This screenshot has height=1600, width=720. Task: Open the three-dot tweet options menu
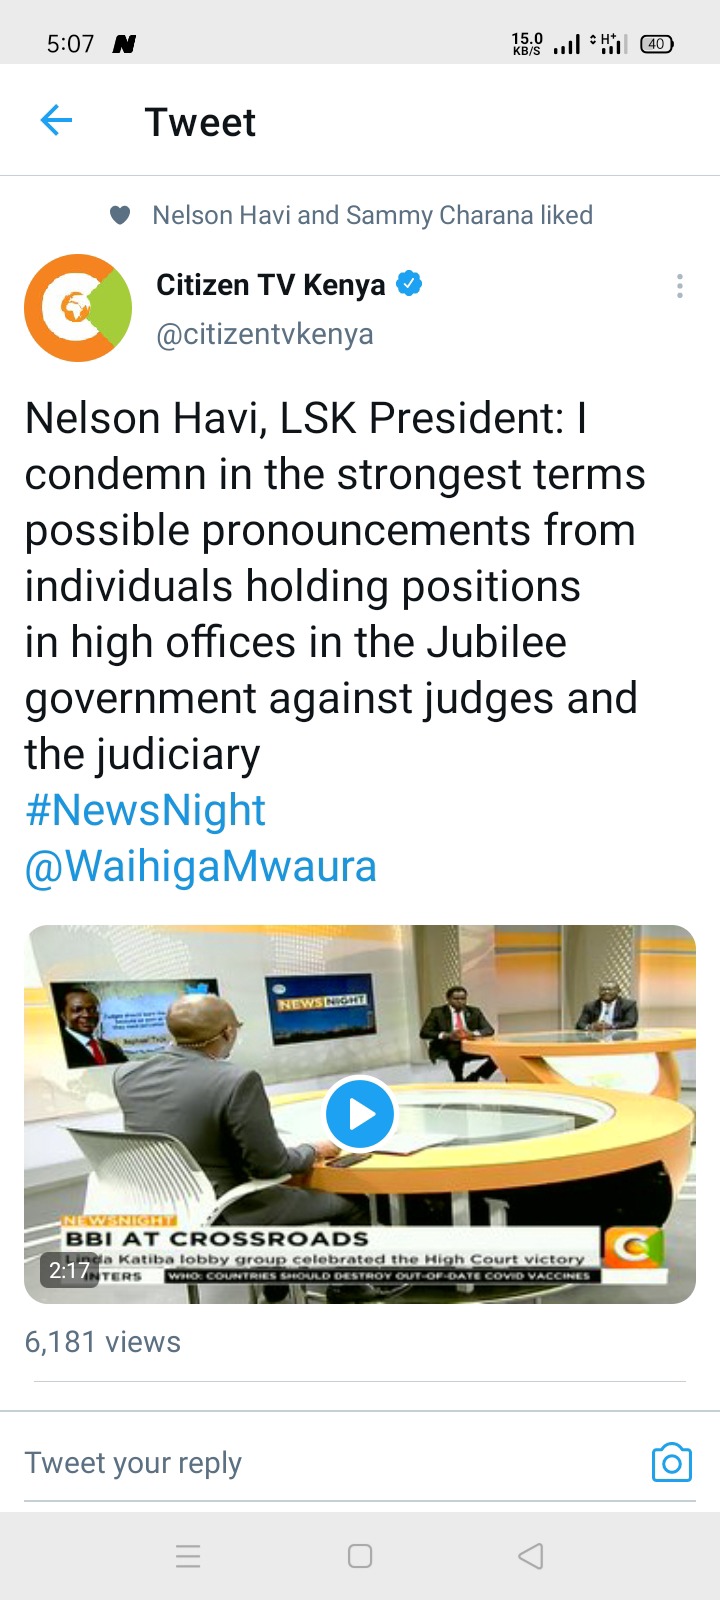[680, 286]
